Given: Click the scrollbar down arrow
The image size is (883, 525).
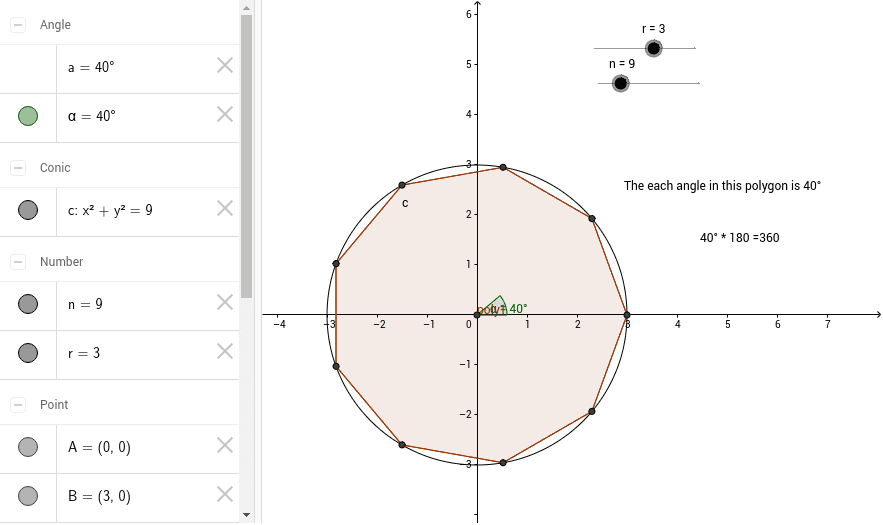Looking at the screenshot, I should point(246,514).
